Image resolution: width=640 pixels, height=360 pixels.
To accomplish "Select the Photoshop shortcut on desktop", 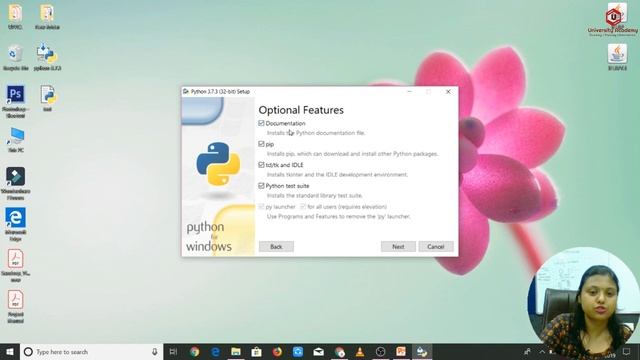I will click(x=16, y=102).
